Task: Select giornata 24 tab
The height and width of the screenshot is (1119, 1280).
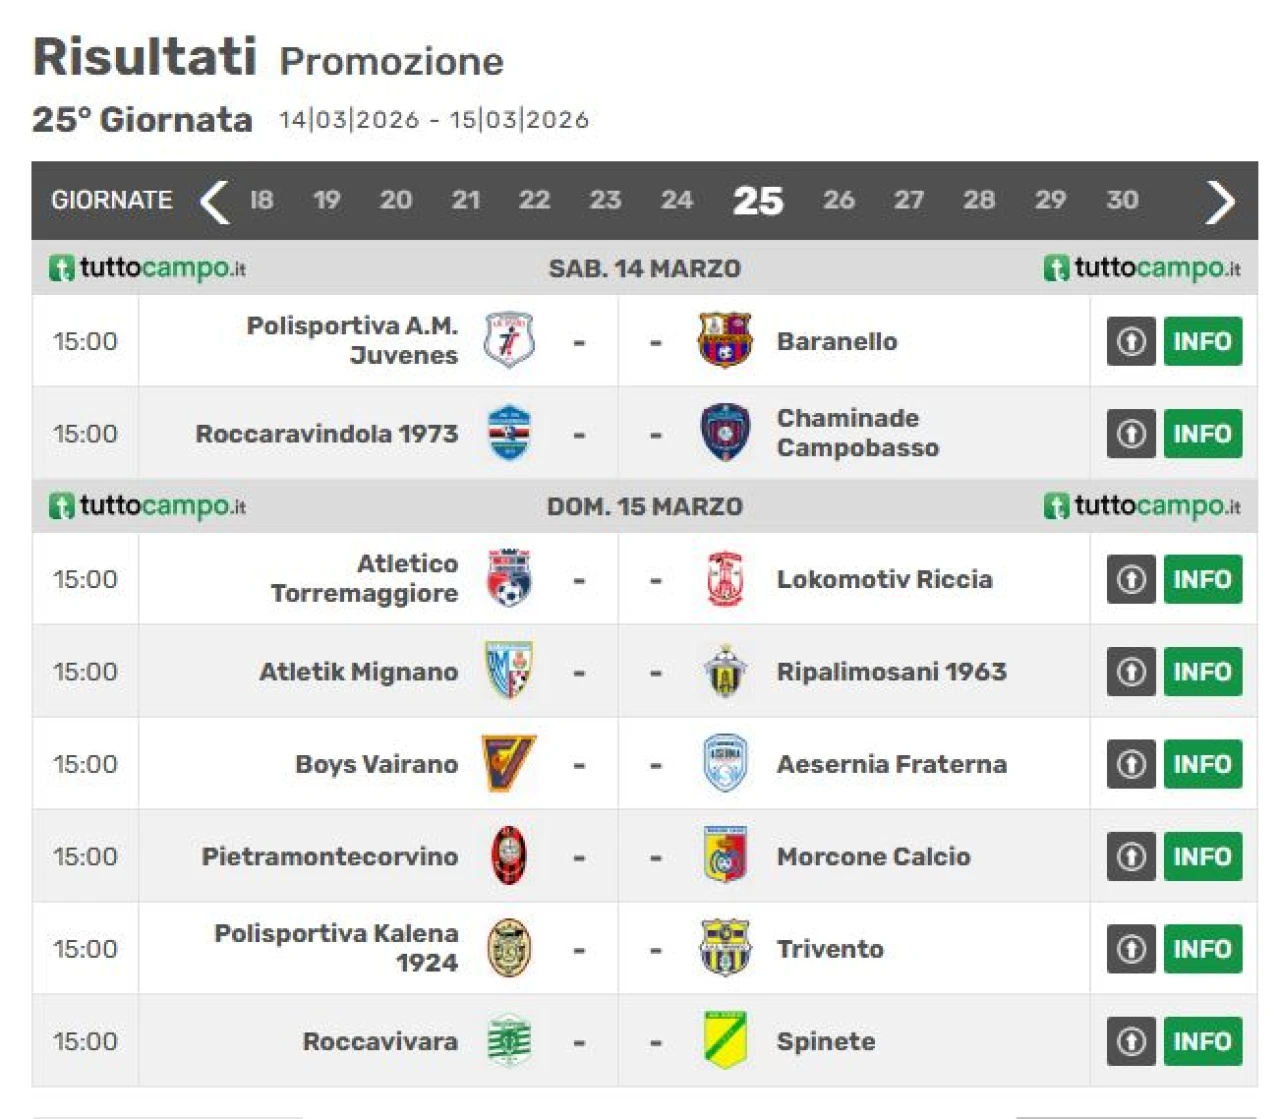Action: coord(677,200)
